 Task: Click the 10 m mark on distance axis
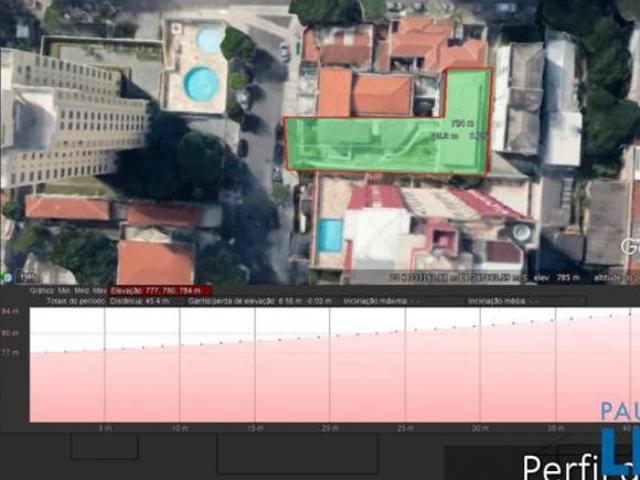tap(180, 429)
